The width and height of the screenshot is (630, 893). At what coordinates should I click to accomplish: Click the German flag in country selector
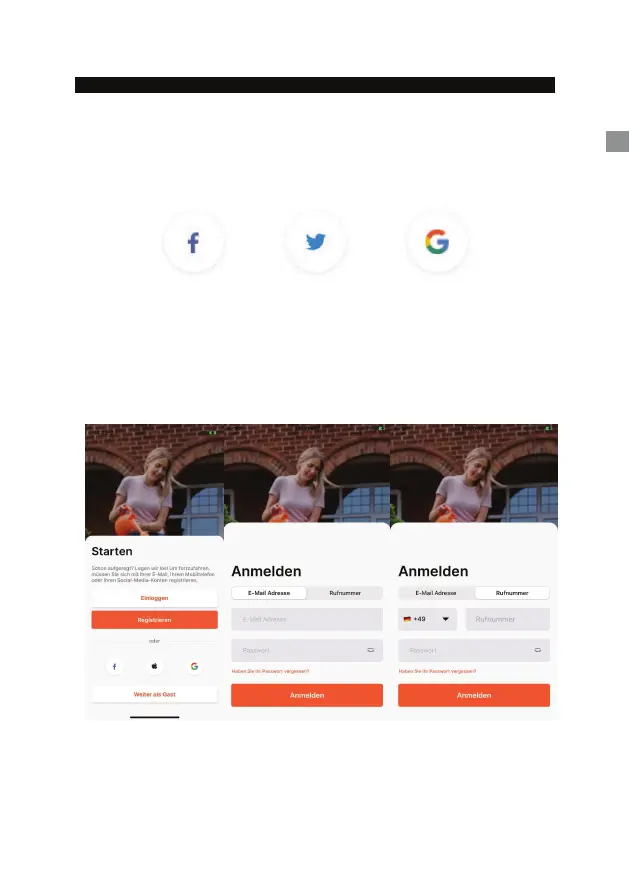coord(407,619)
